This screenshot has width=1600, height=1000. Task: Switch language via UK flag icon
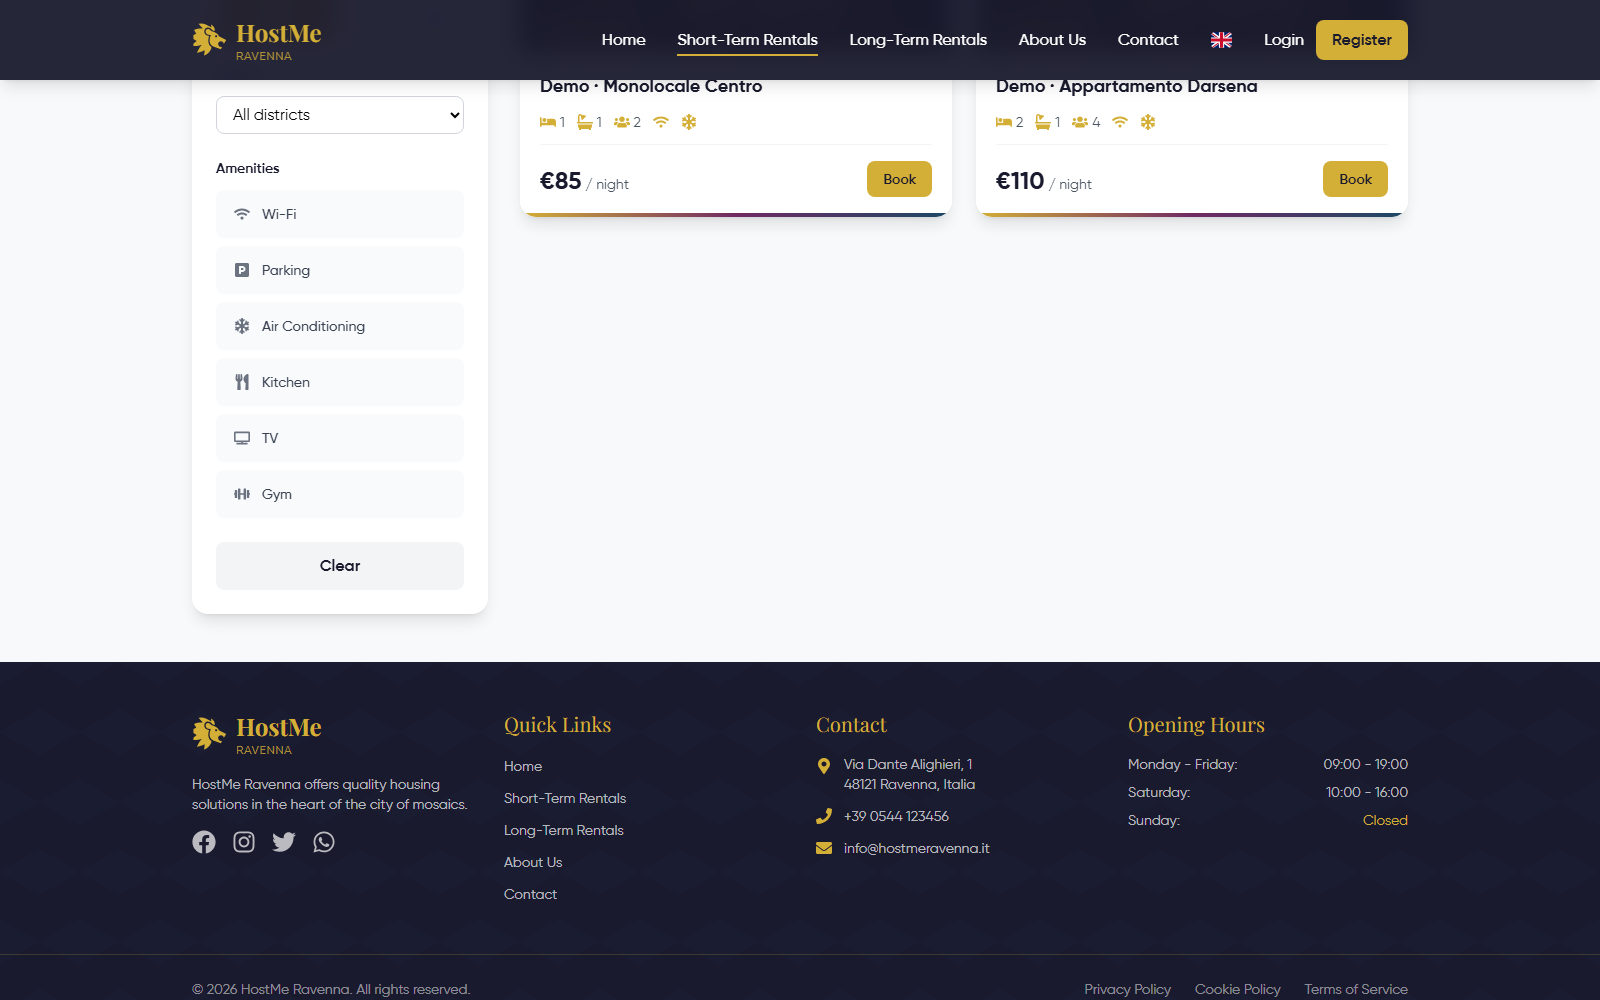[x=1221, y=40]
